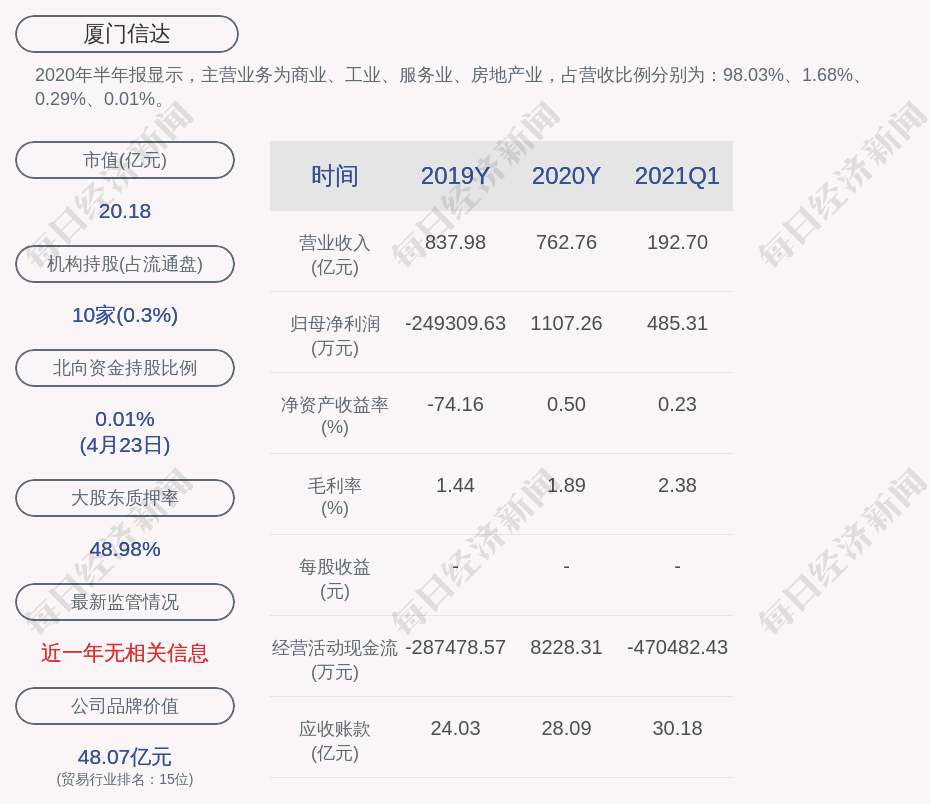Screen dimensions: 930x804
Task: Click revenue value 762.76
Action: [x=566, y=243]
